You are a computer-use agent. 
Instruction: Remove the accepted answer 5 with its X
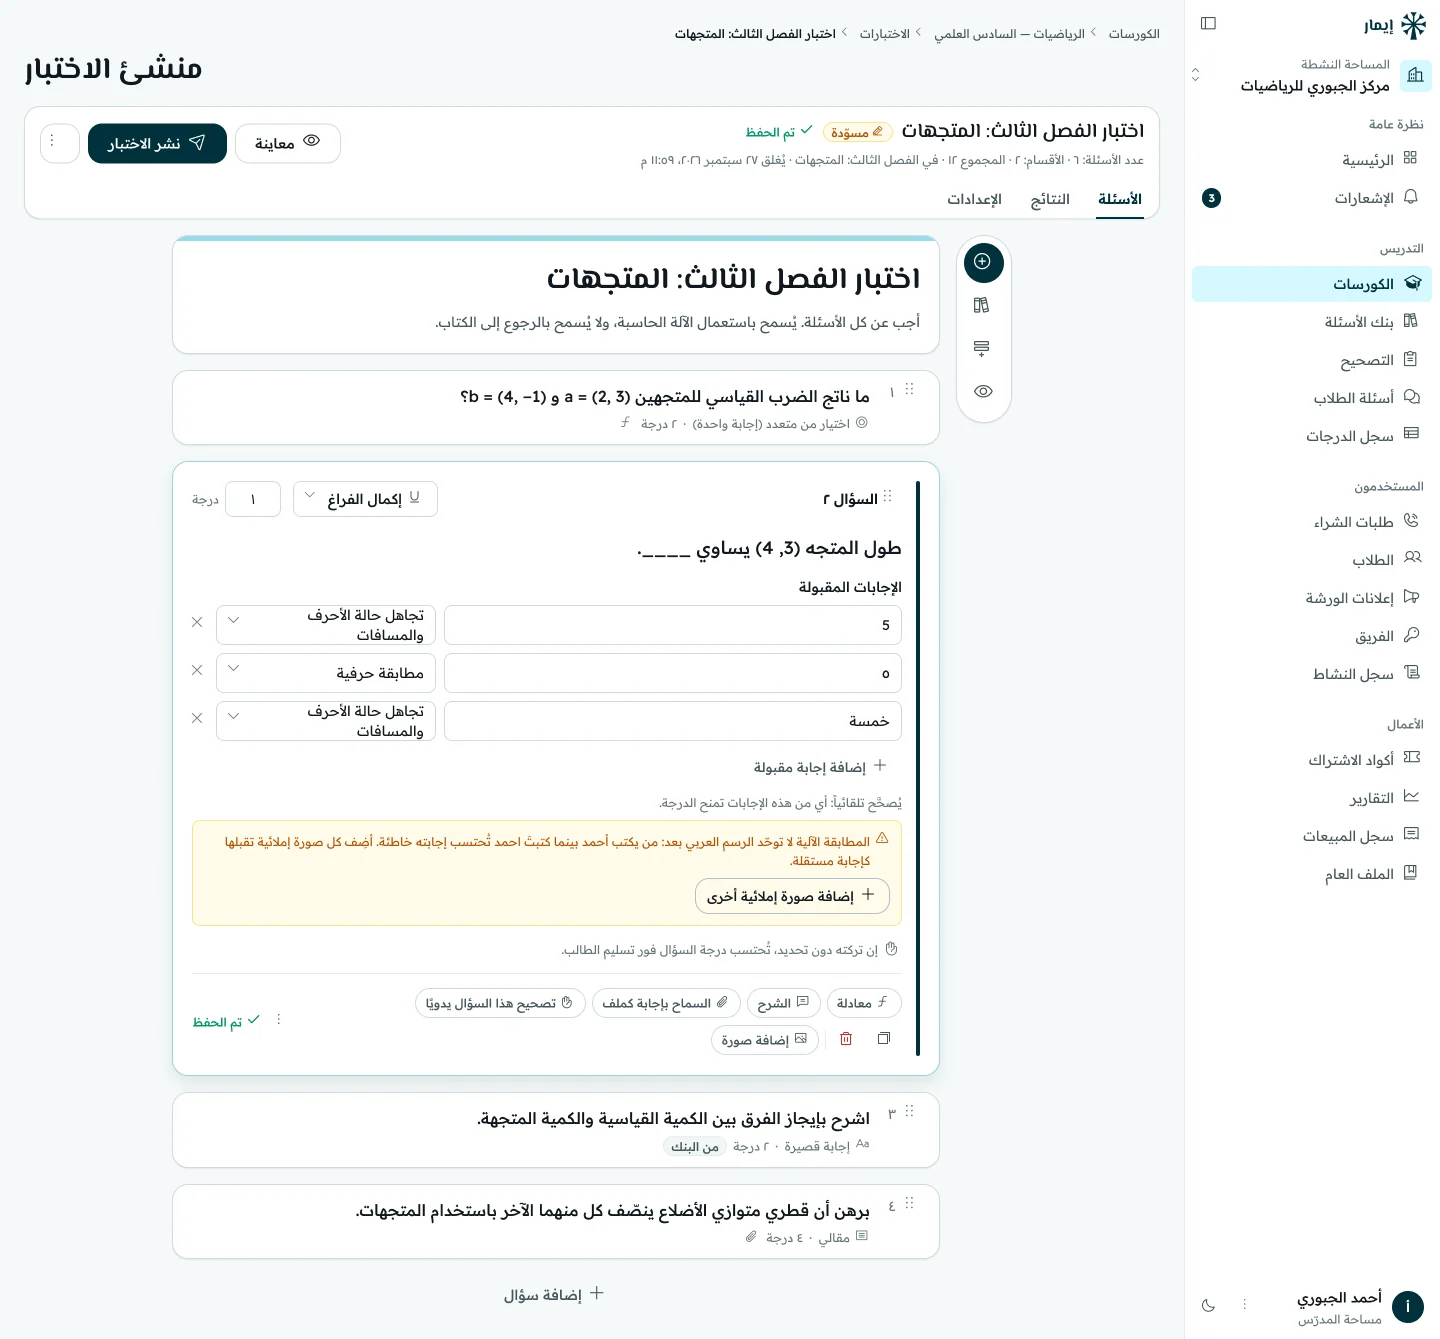[197, 622]
